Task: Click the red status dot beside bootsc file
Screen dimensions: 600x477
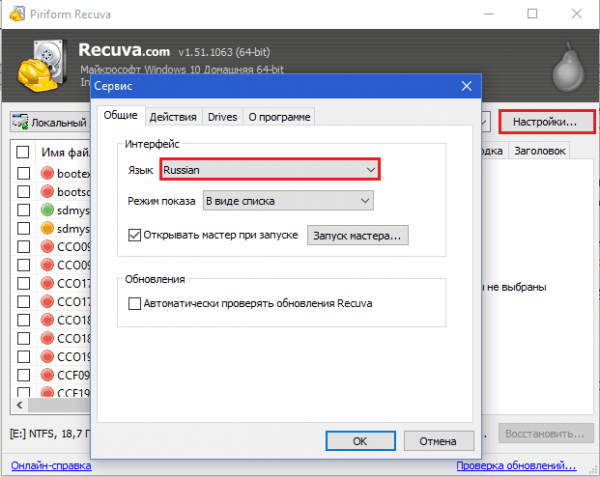Action: [x=47, y=191]
